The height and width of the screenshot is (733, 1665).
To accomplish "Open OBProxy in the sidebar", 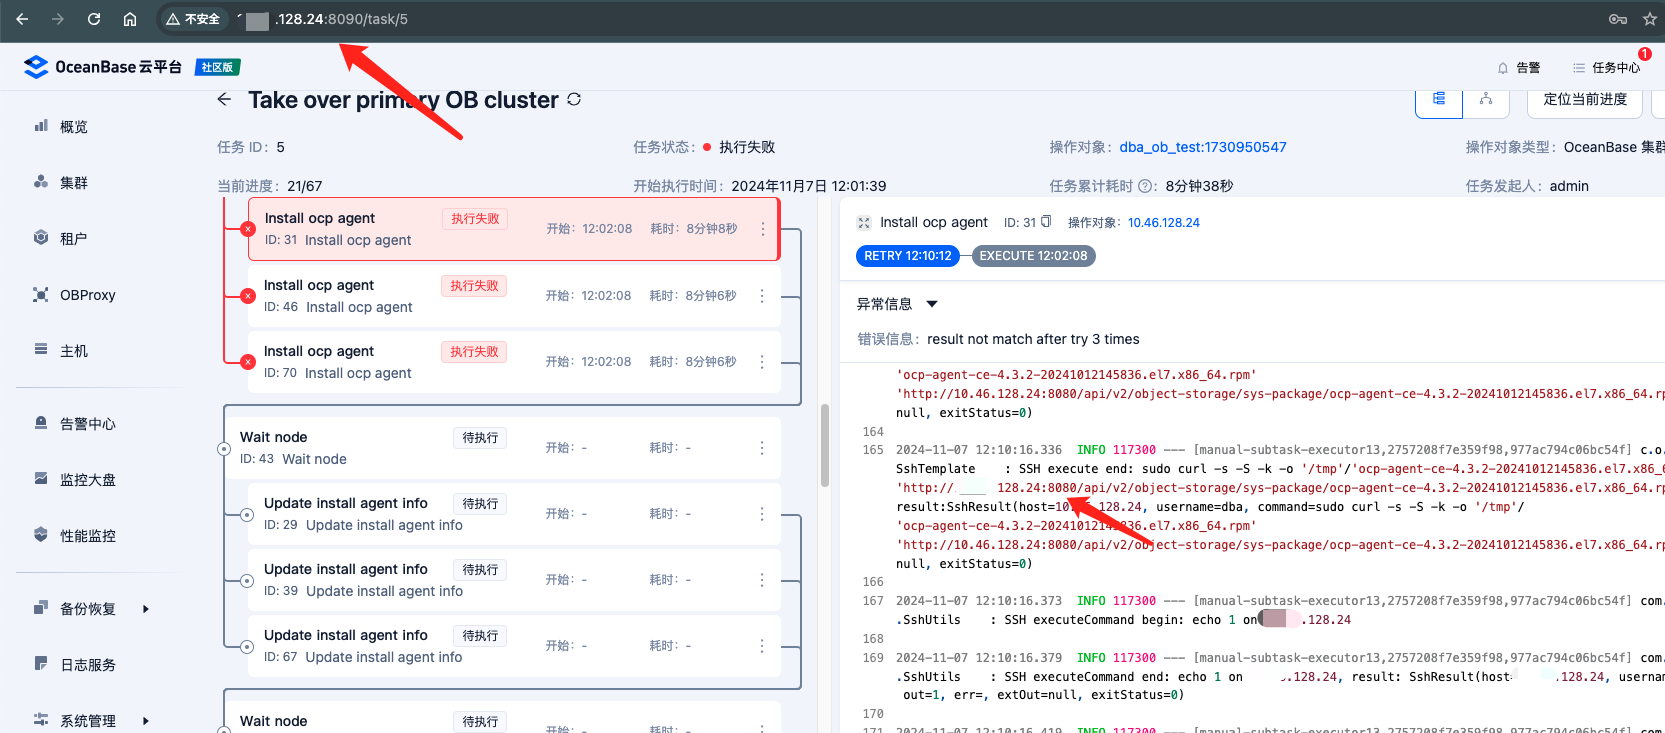I will click(88, 295).
